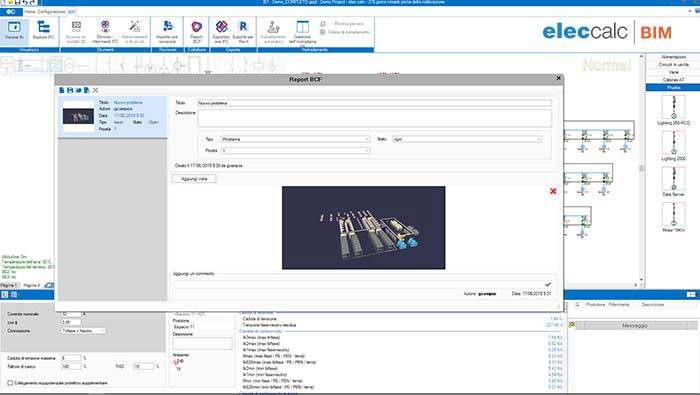The width and height of the screenshot is (700, 395).
Task: Open the Configurazione ribbon tab
Action: [51, 12]
